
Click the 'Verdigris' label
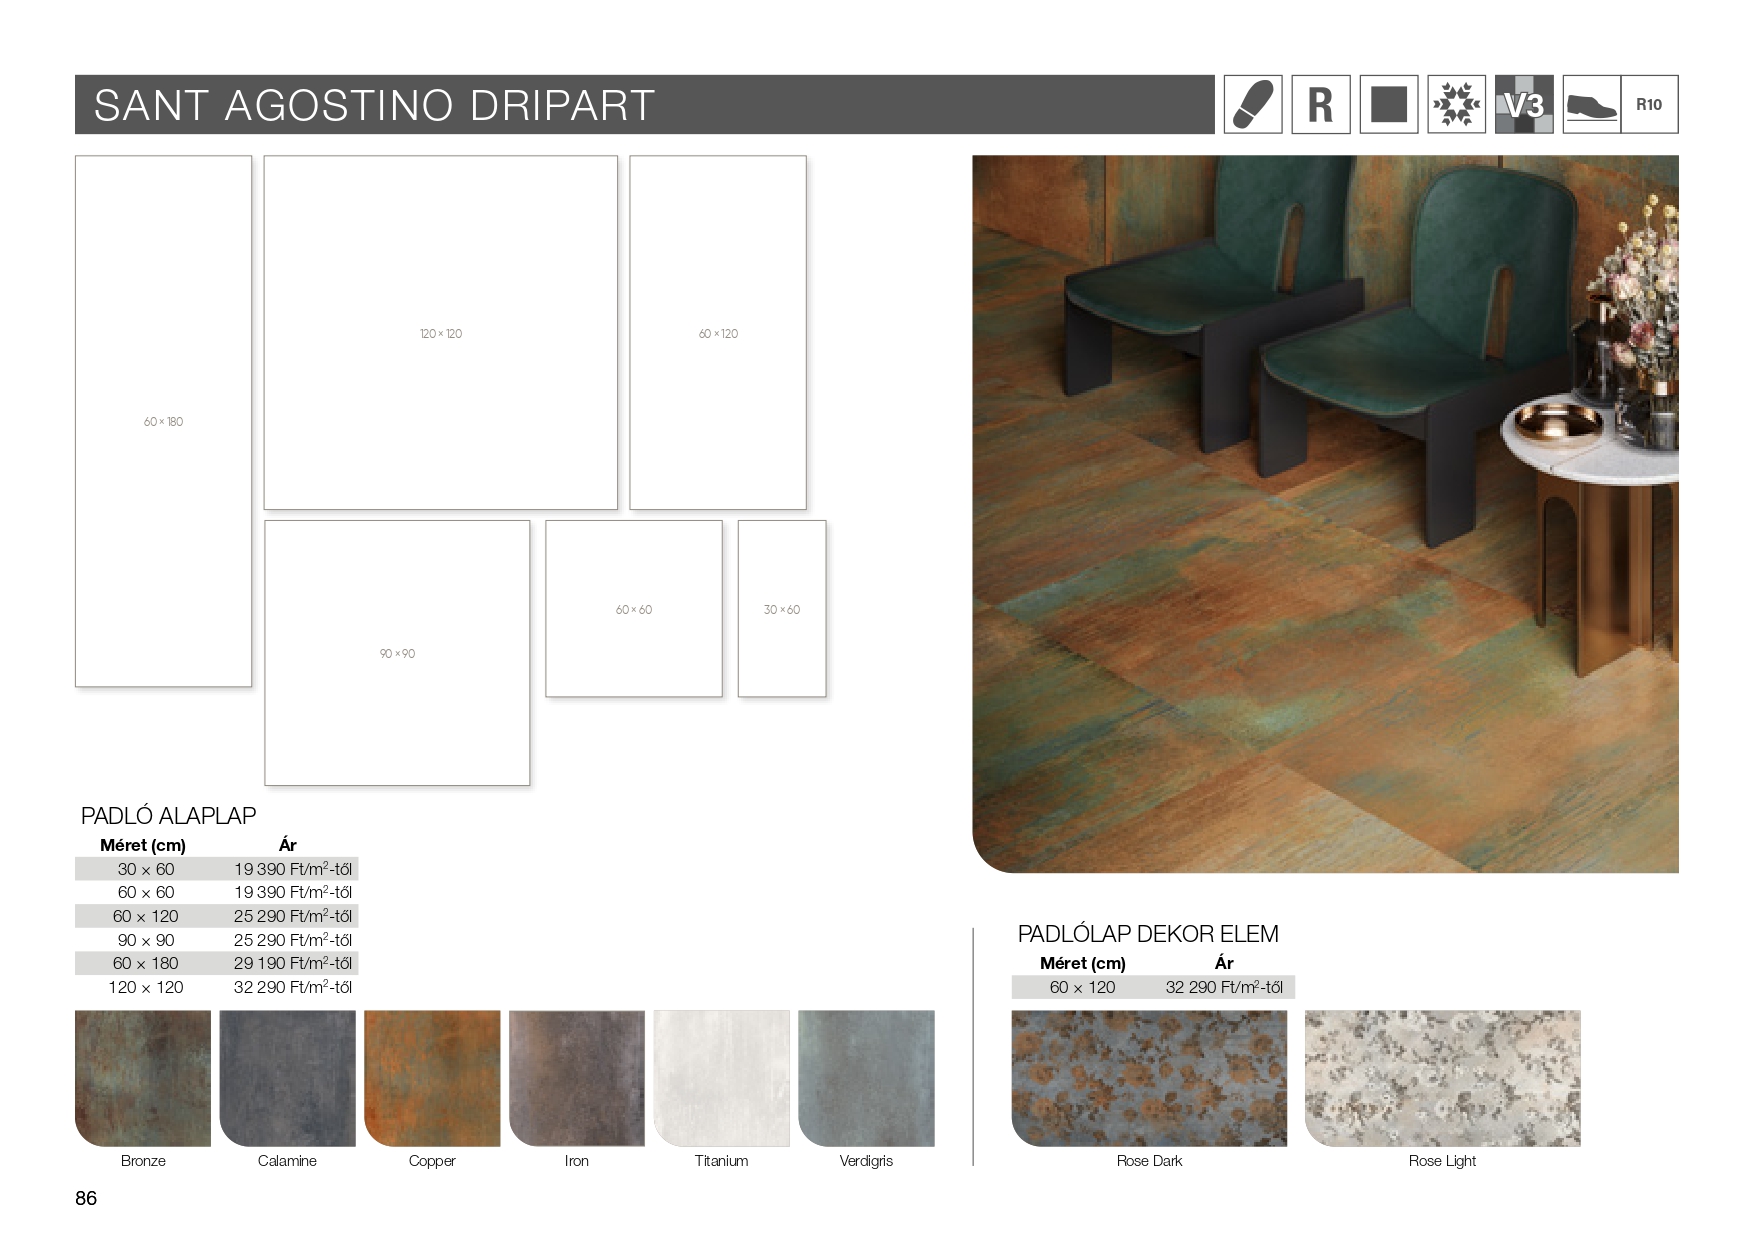coord(866,1161)
